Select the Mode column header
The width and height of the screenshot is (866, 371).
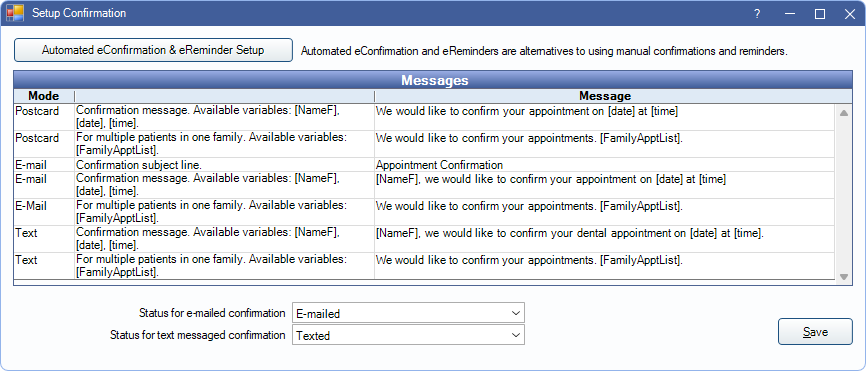click(44, 96)
